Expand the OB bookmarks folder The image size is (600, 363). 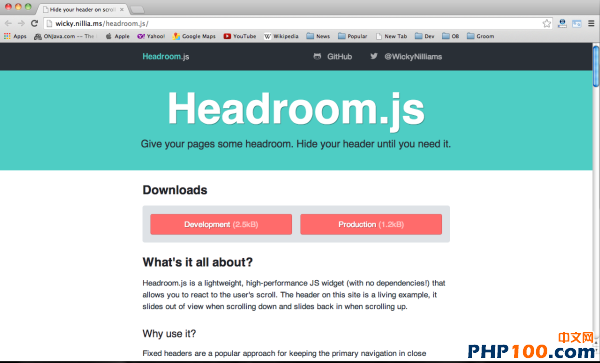[450, 36]
